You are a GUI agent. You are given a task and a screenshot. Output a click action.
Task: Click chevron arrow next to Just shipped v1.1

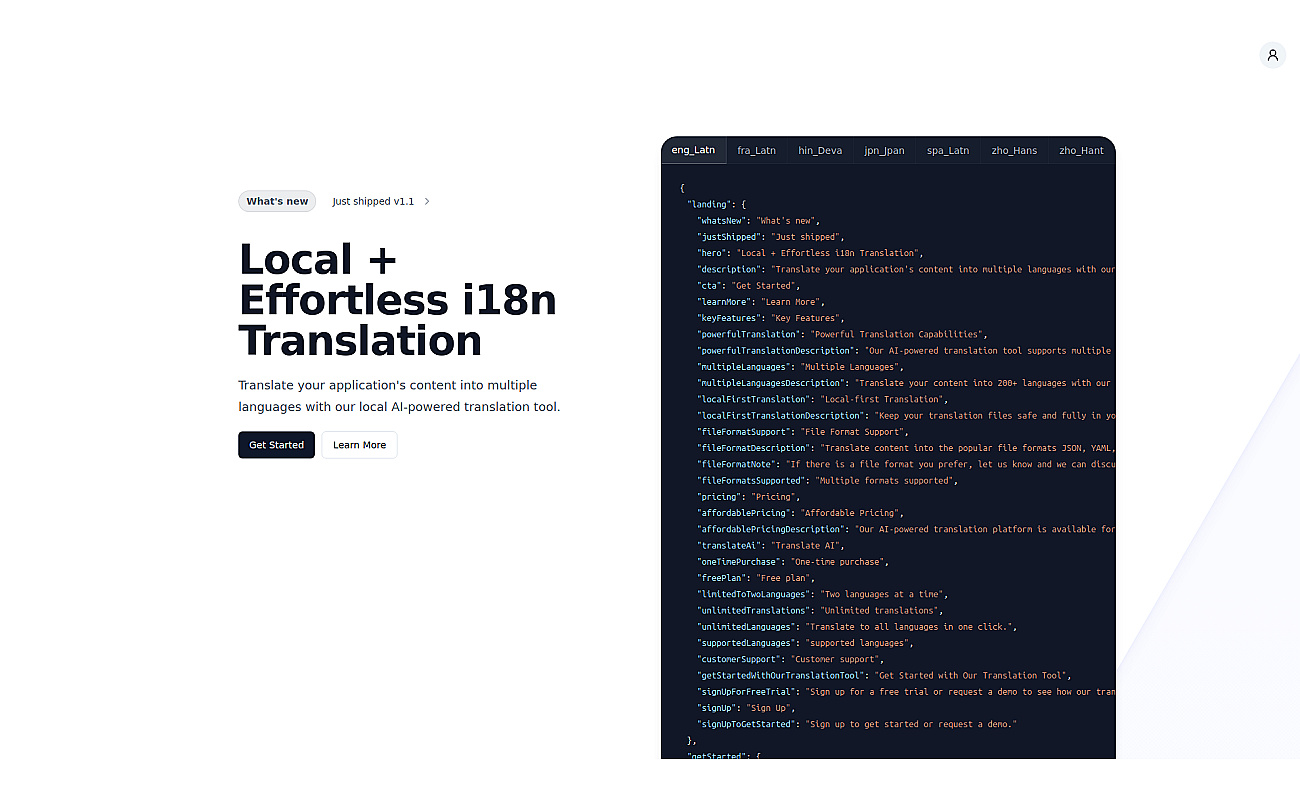pyautogui.click(x=427, y=201)
